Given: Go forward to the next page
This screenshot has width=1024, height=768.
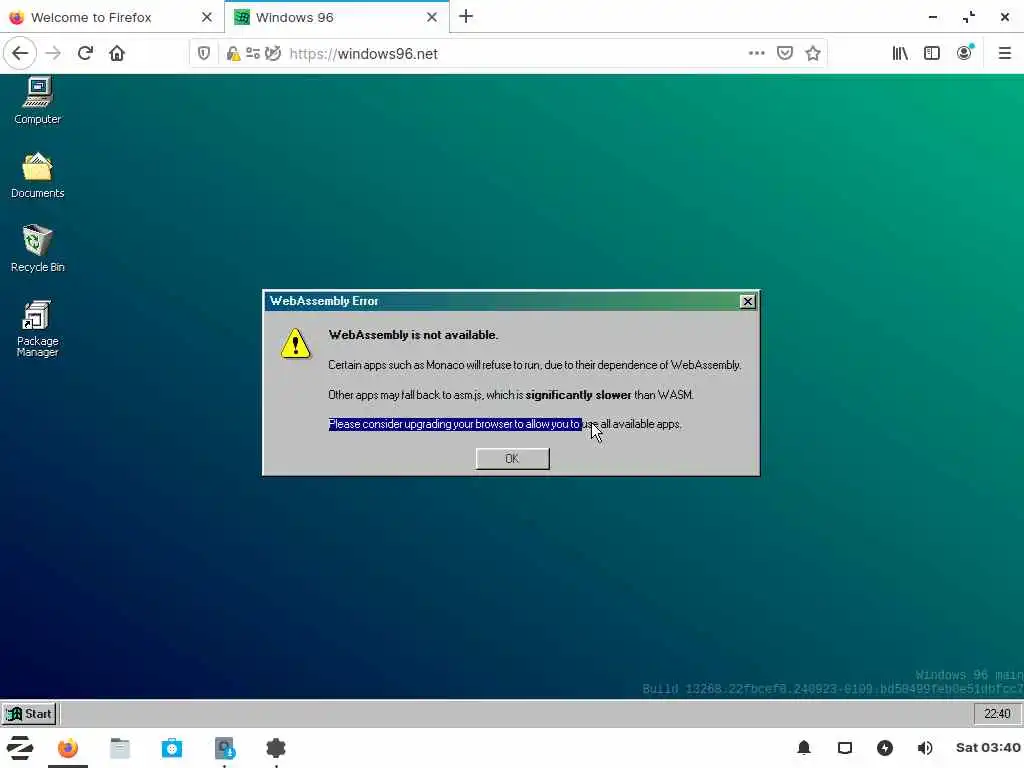Looking at the screenshot, I should [54, 54].
